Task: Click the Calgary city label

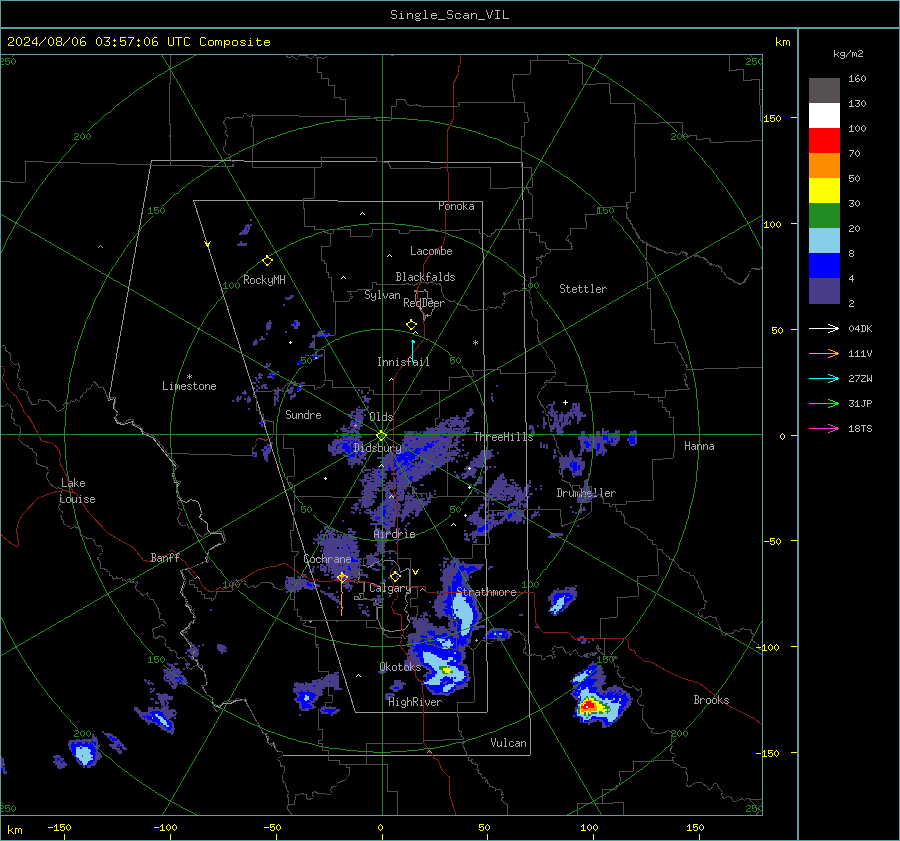Action: (390, 588)
